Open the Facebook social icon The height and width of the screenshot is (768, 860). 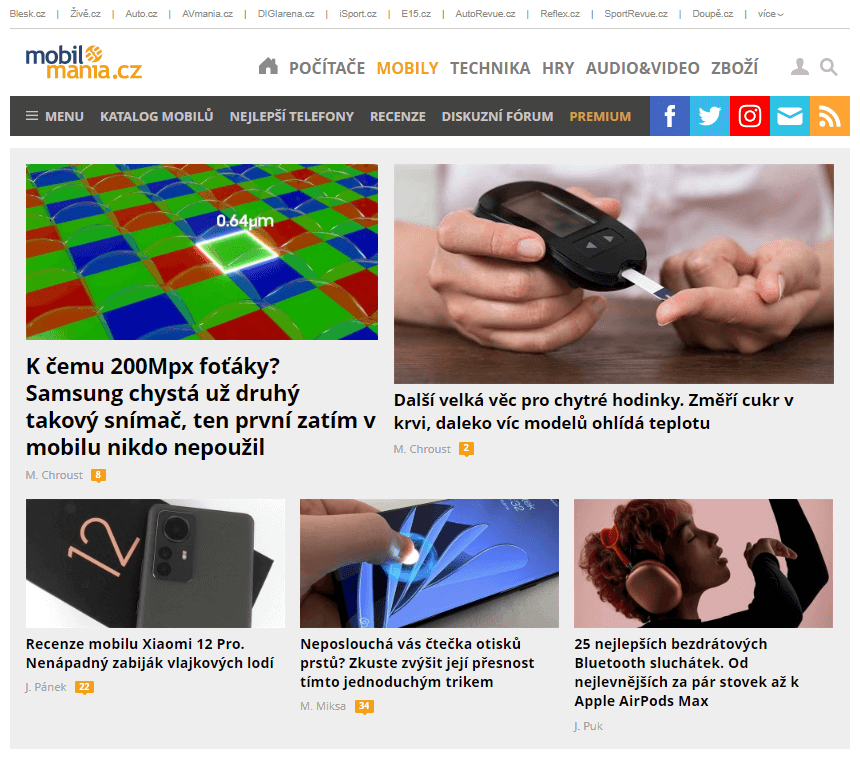pyautogui.click(x=670, y=116)
